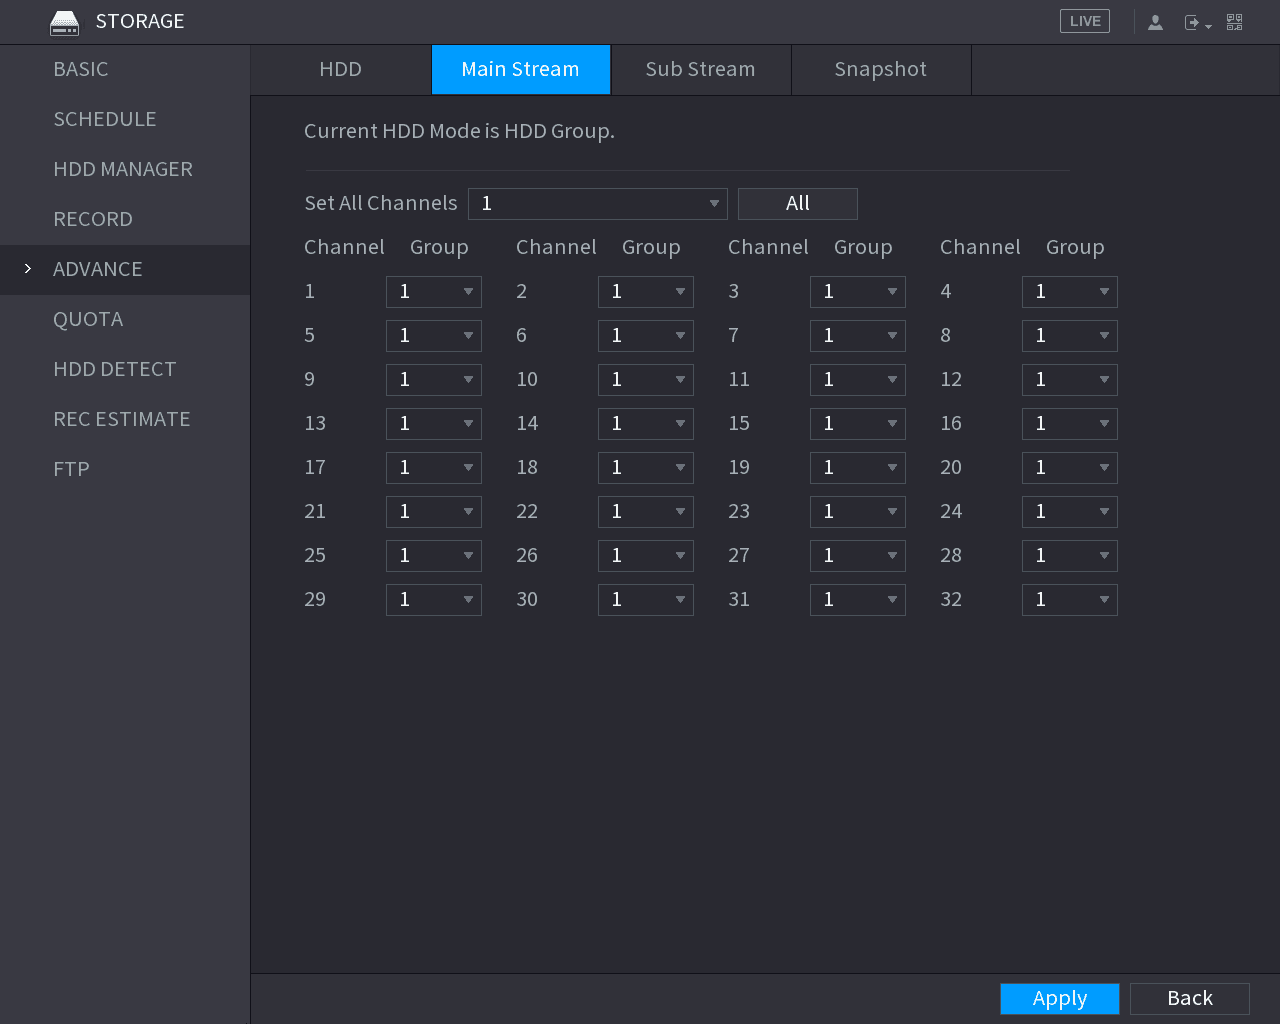The width and height of the screenshot is (1280, 1024).
Task: Open group dropdown for channel 15
Action: 858,424
